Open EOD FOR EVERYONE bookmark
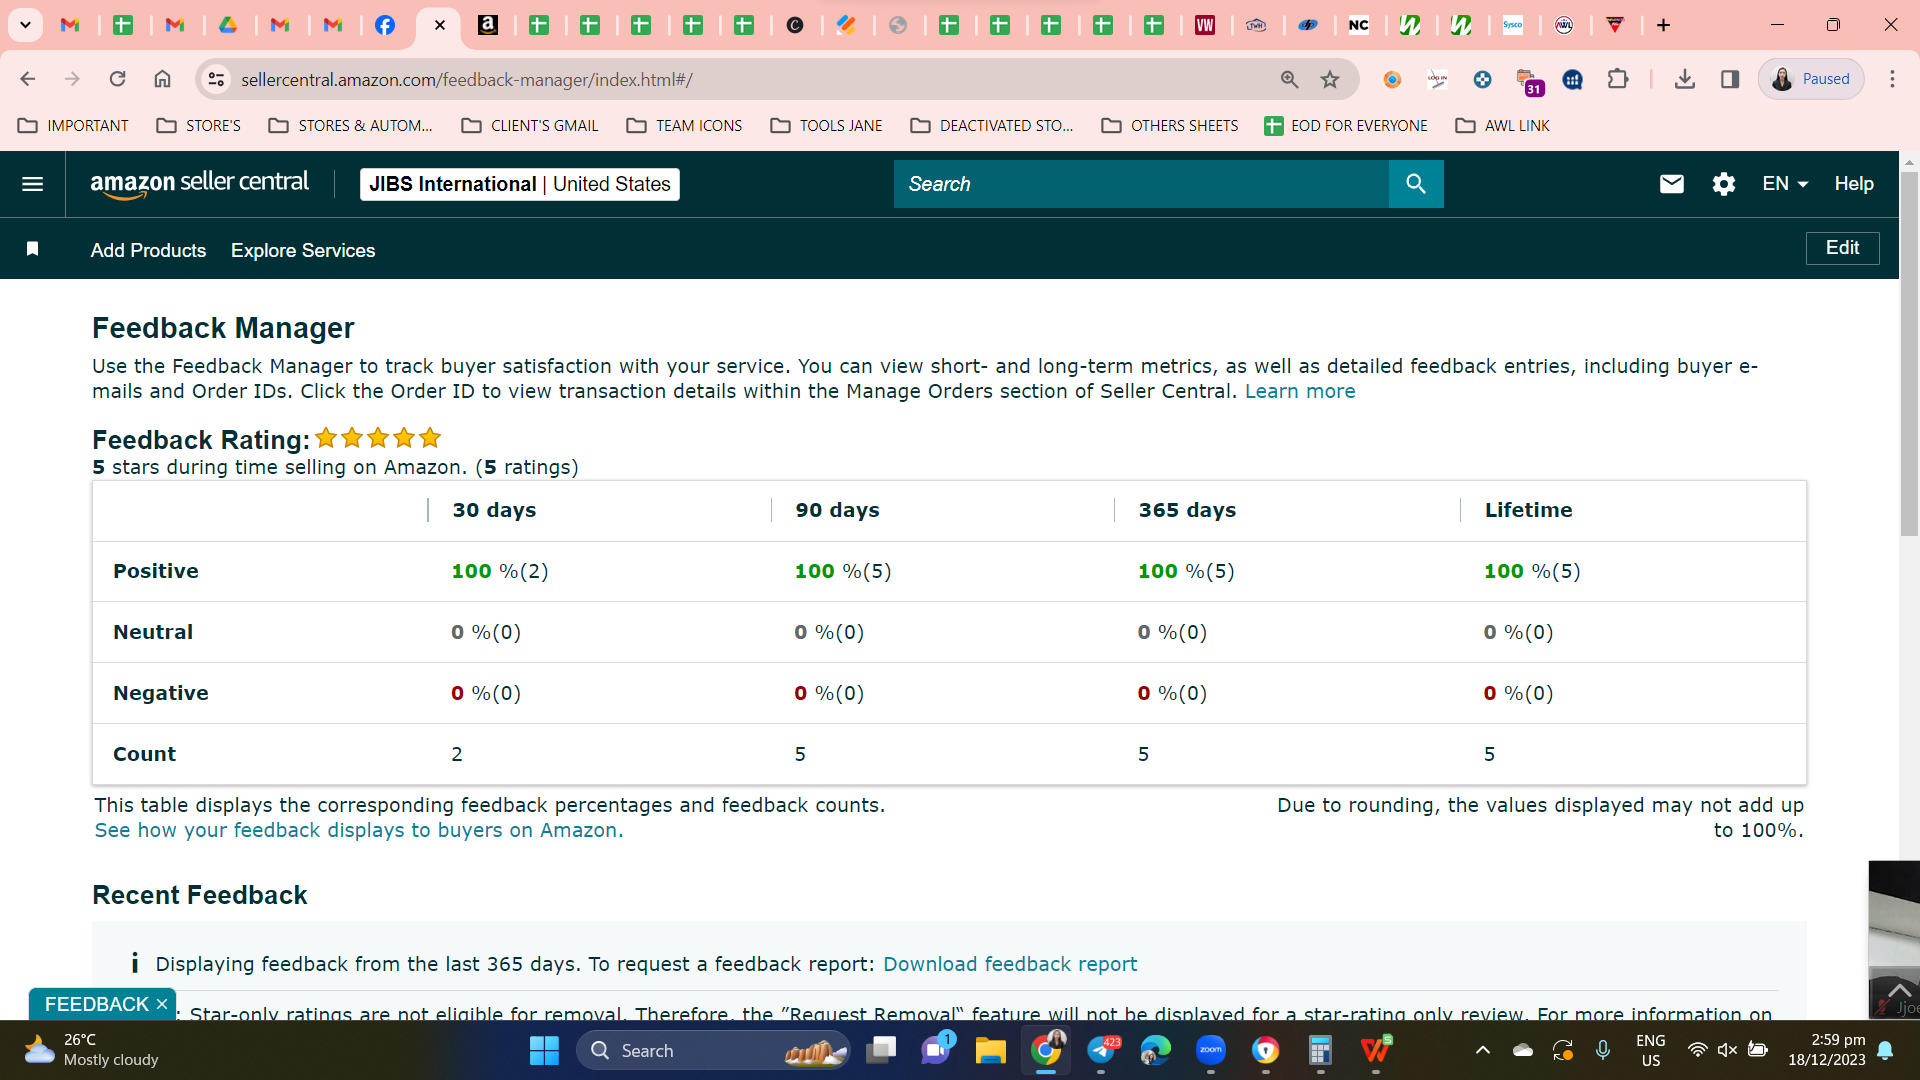1920x1080 pixels. 1346,125
